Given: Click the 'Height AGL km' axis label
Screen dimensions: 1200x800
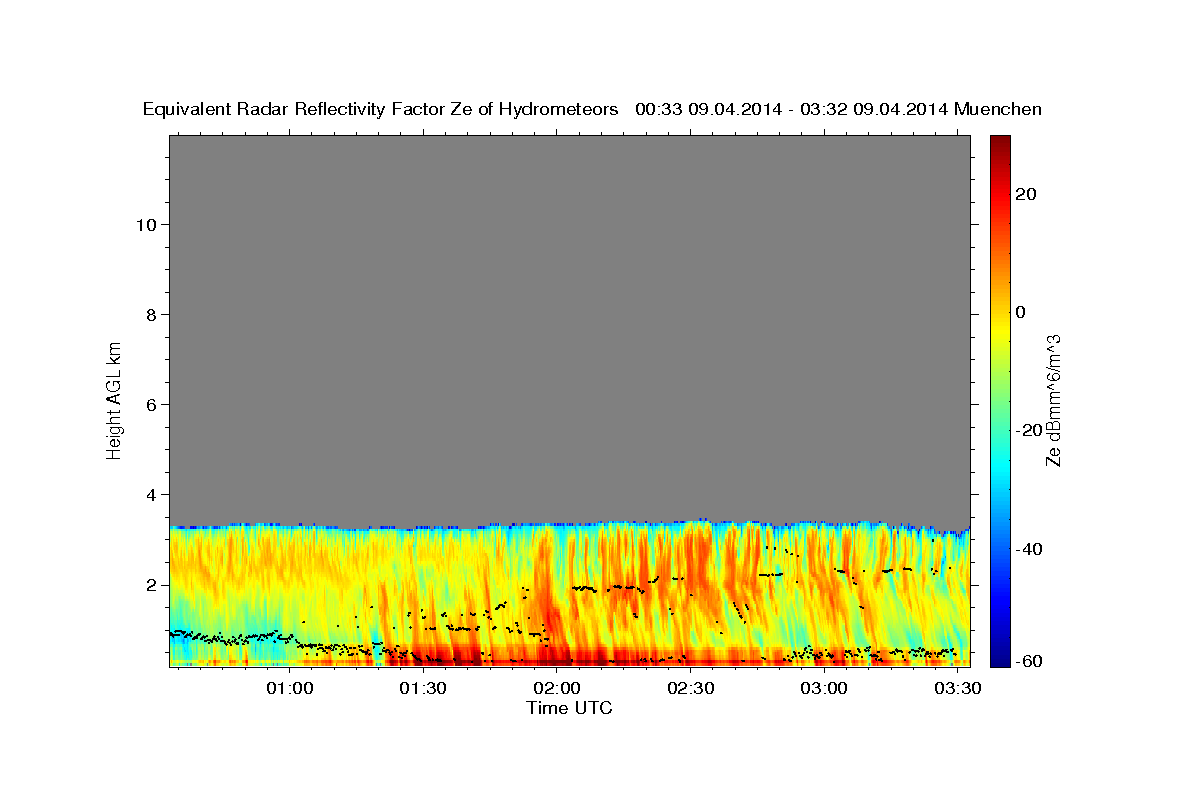Looking at the screenshot, I should 115,399.
